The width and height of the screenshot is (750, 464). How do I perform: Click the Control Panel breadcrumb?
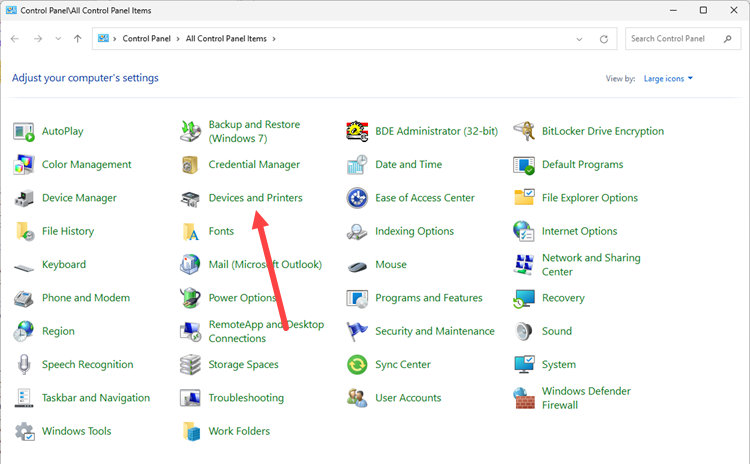click(x=146, y=39)
